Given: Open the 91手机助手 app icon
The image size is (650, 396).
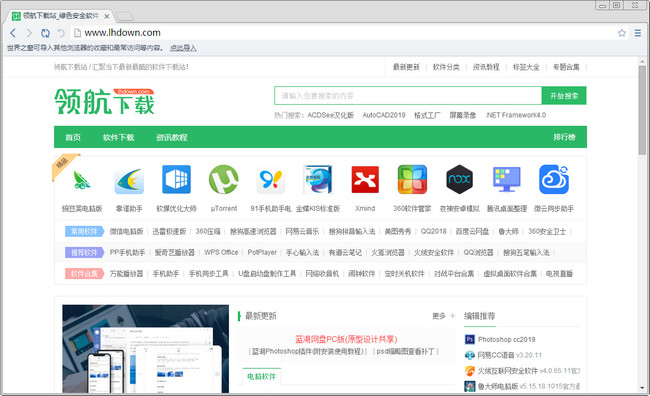Looking at the screenshot, I should click(270, 180).
